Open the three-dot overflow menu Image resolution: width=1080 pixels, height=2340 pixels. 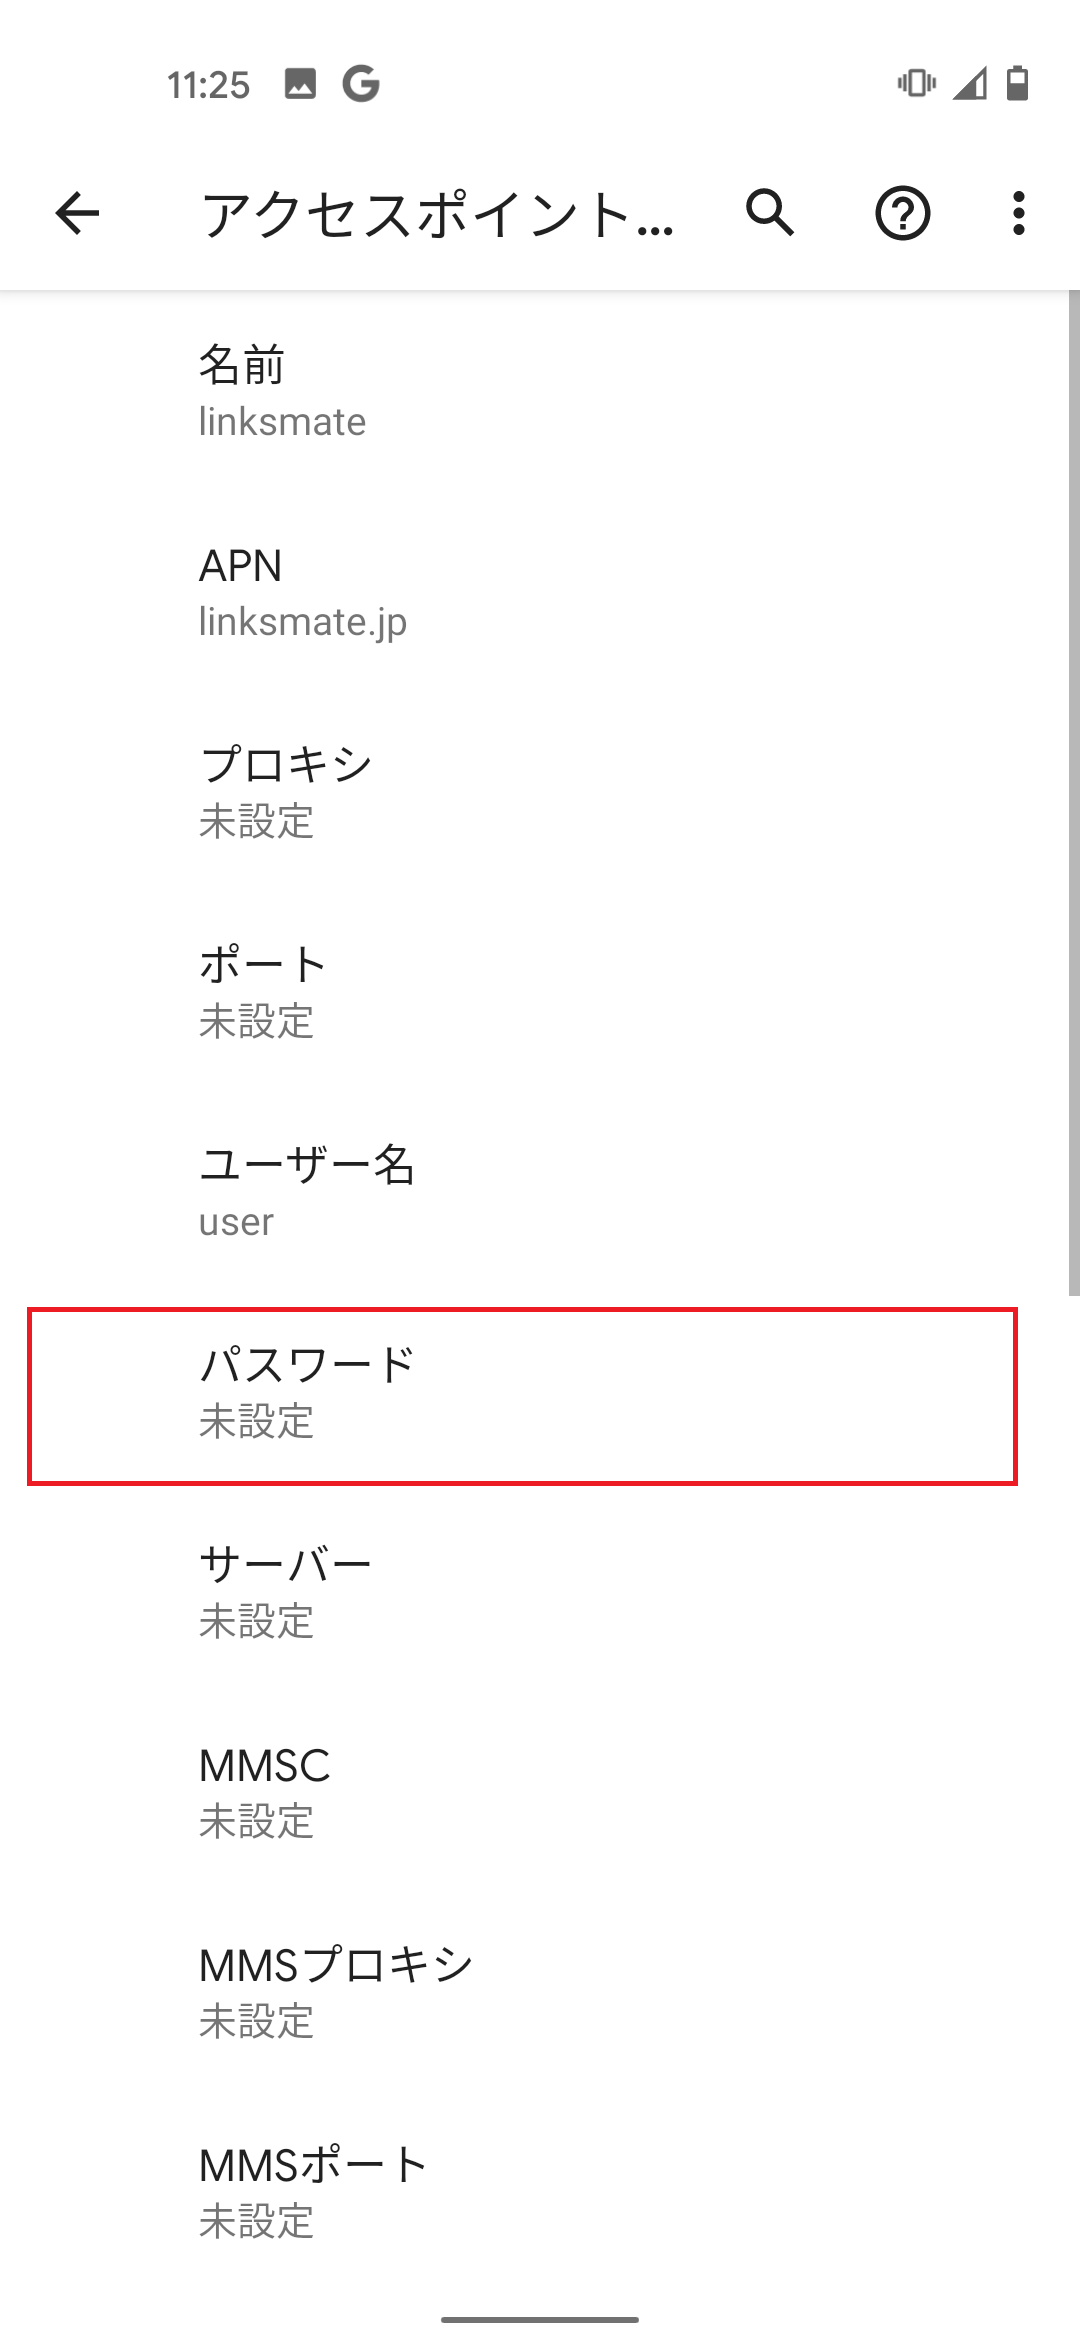(1019, 214)
